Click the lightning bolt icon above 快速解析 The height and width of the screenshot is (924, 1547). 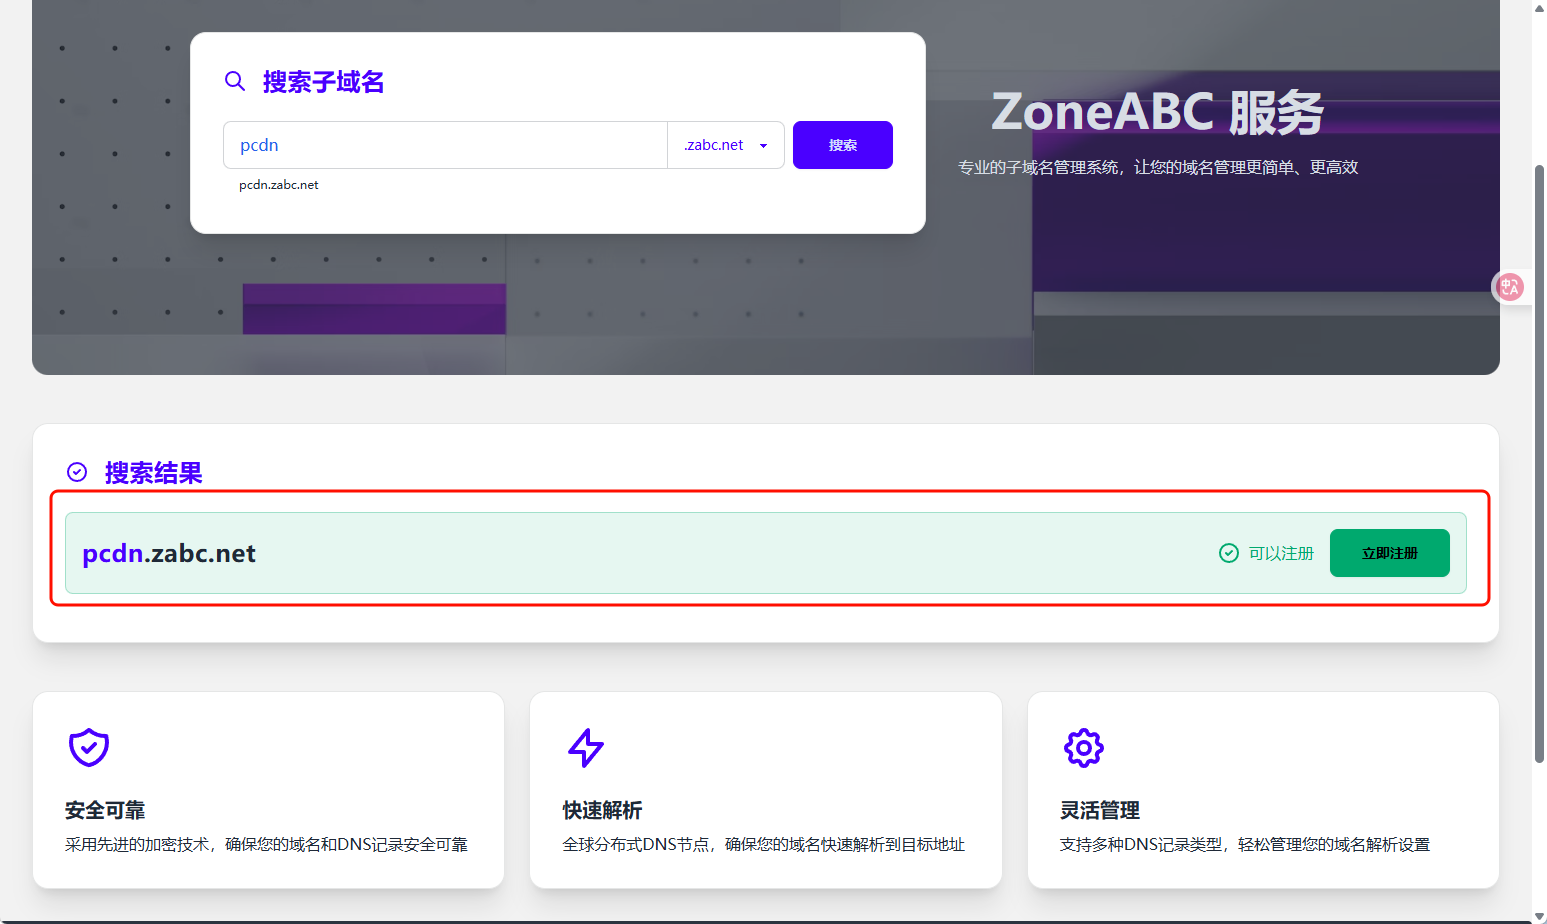tap(586, 747)
